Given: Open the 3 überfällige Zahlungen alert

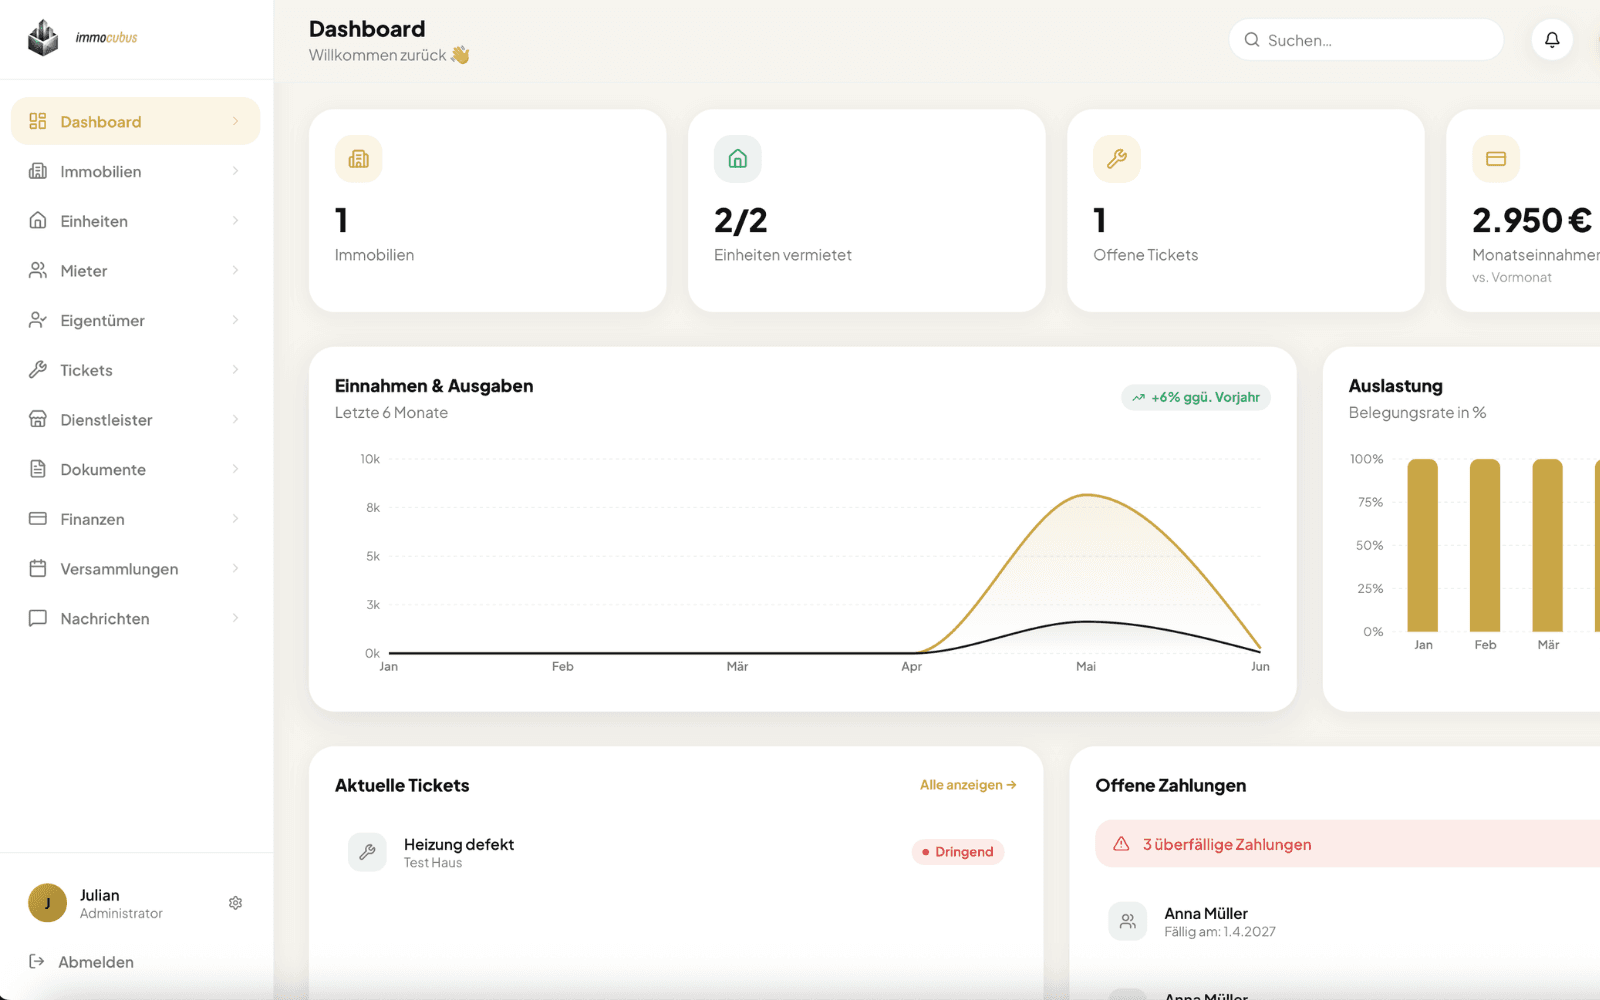Looking at the screenshot, I should (x=1347, y=844).
